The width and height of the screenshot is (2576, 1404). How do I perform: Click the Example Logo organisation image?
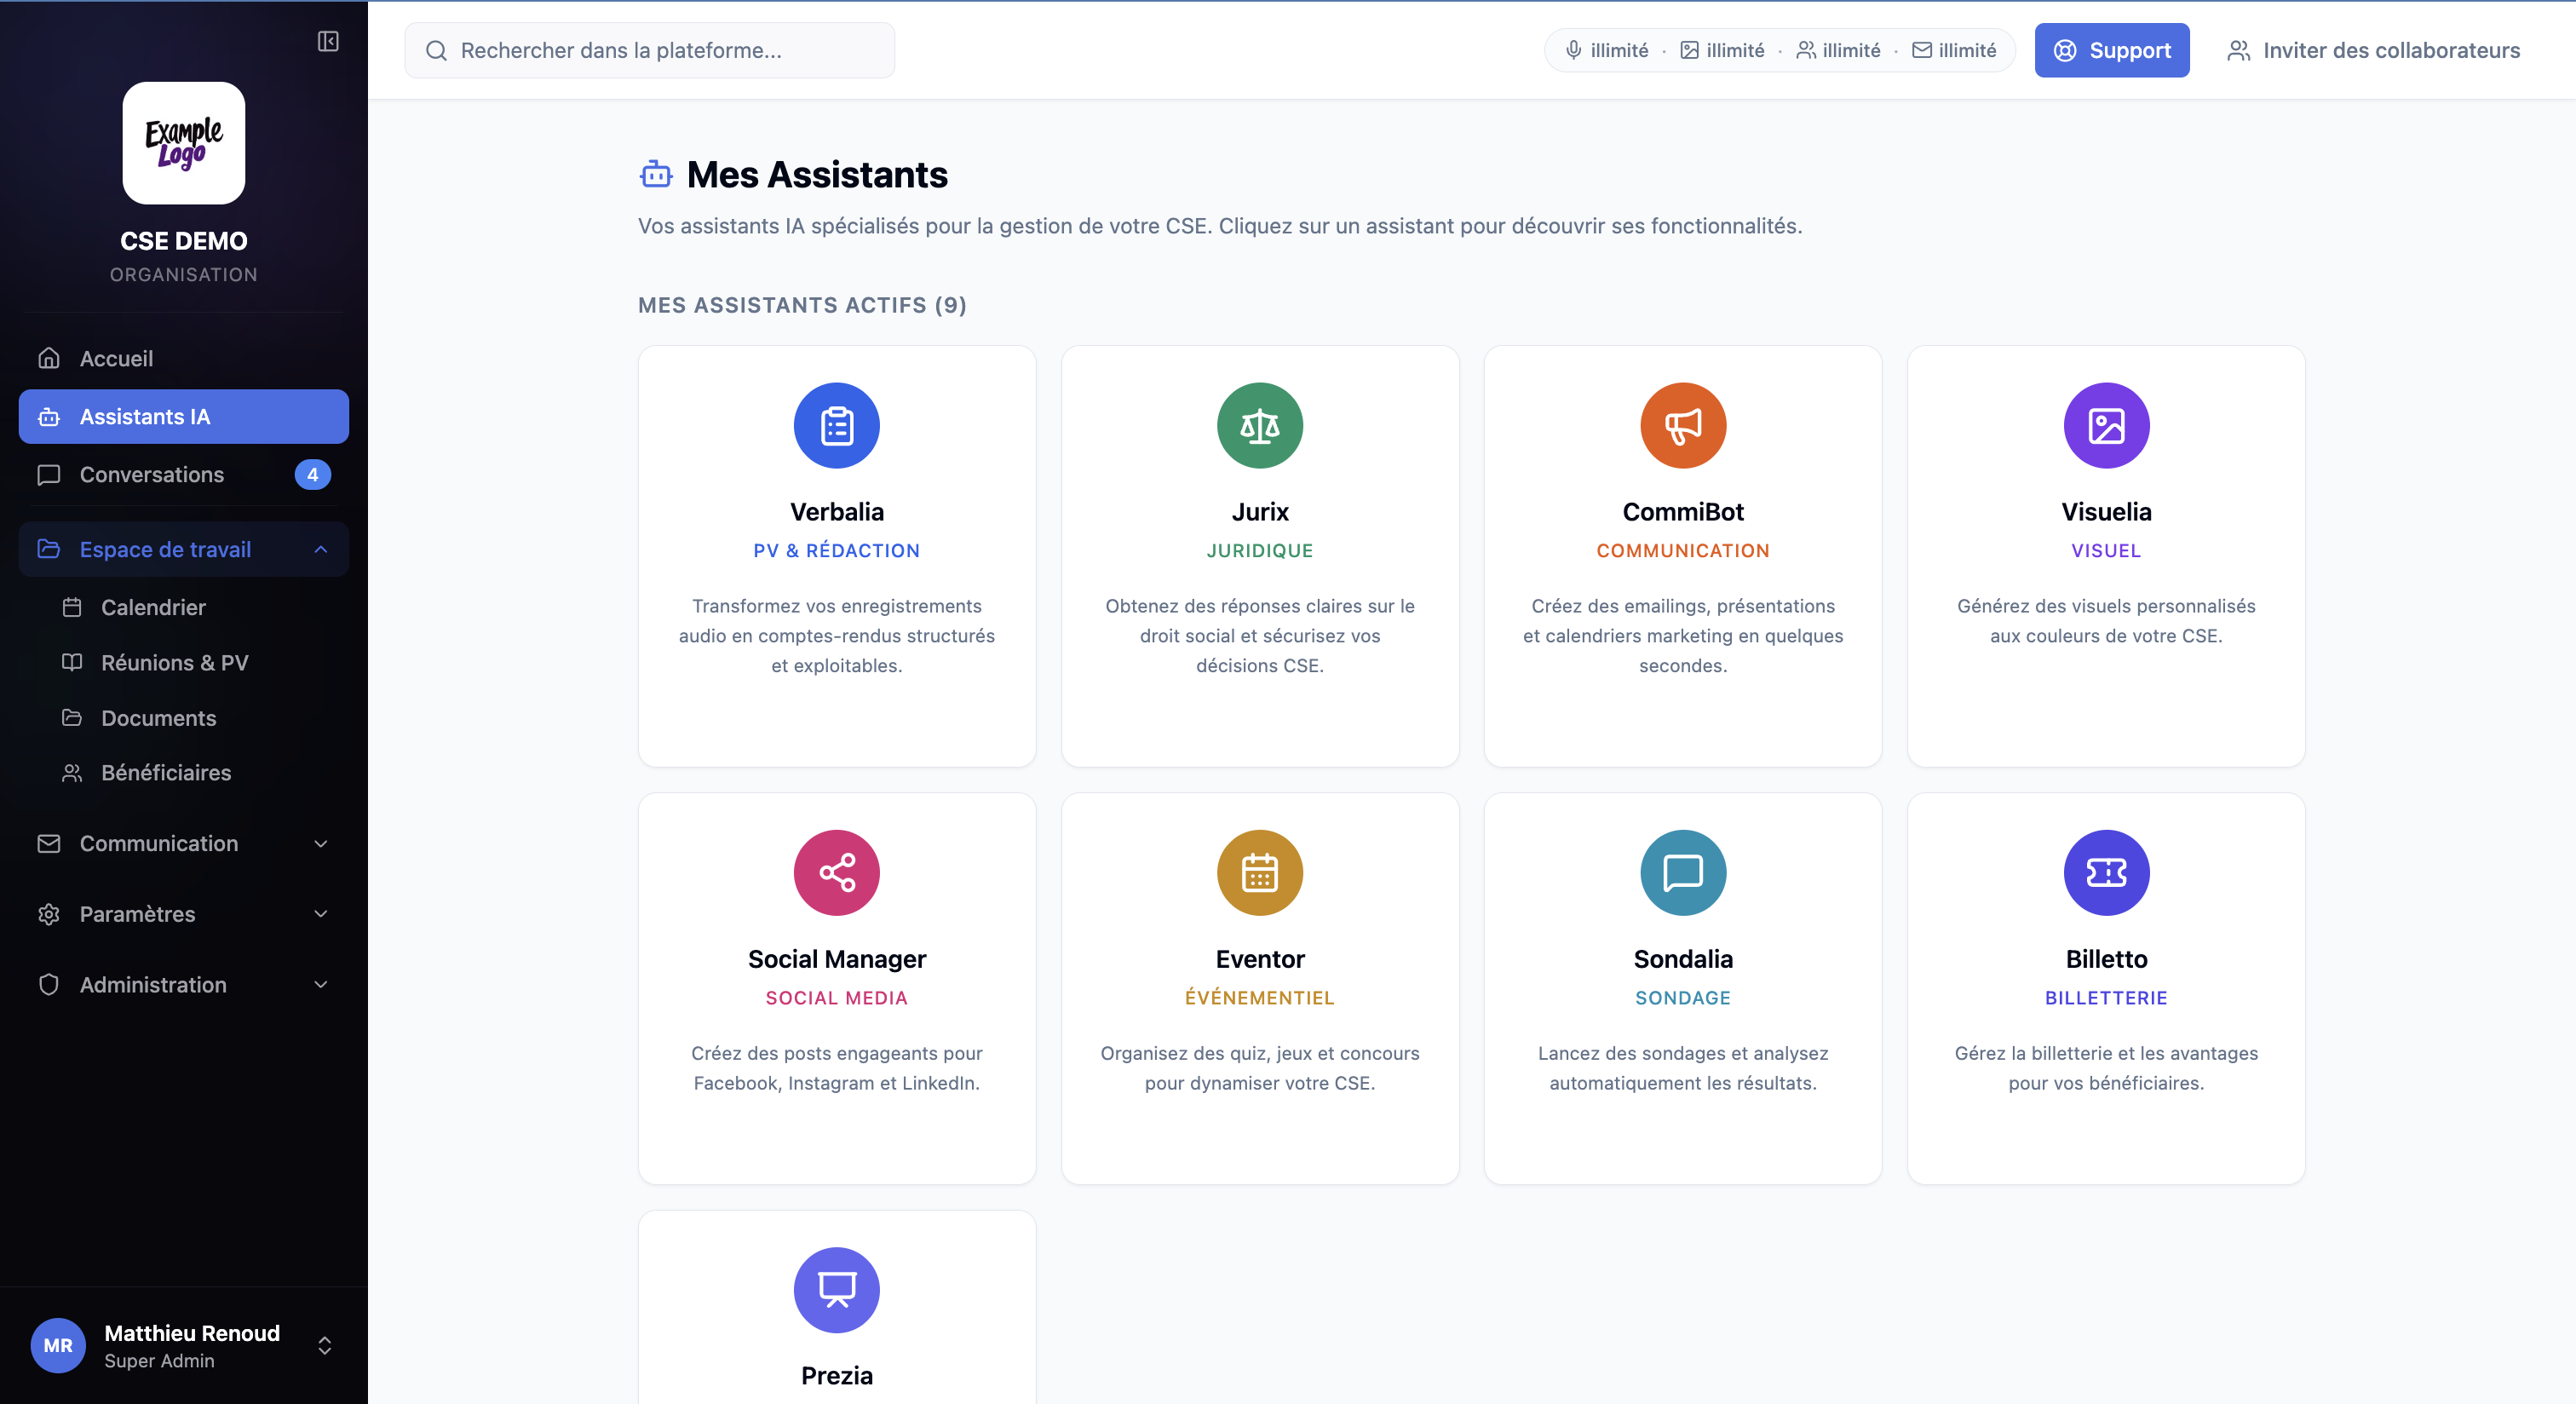point(184,143)
